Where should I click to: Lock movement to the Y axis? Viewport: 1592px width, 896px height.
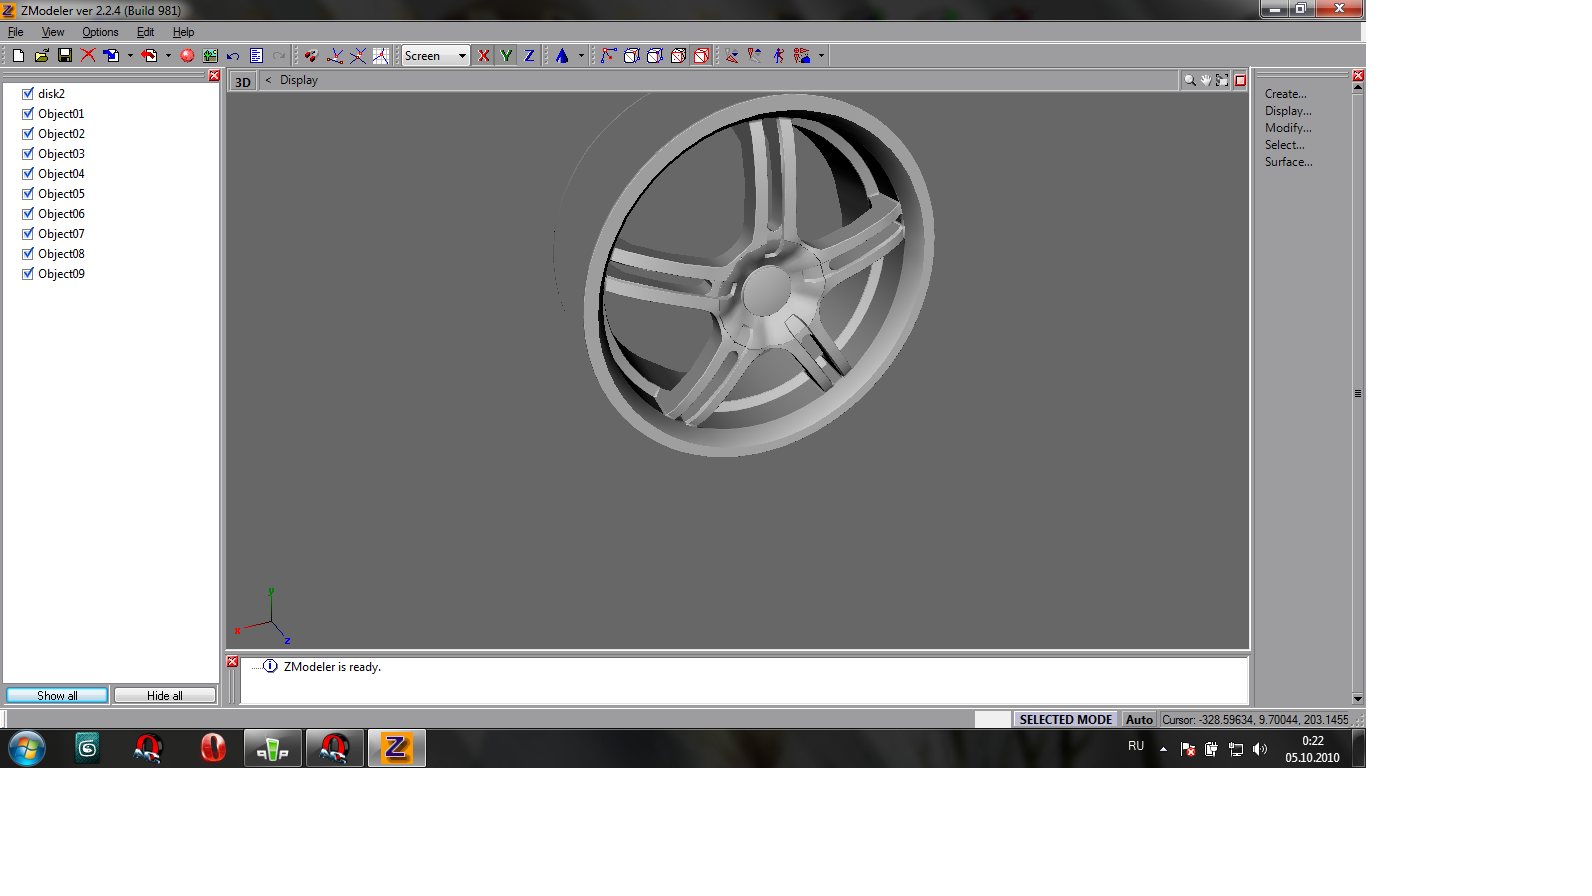[x=507, y=56]
